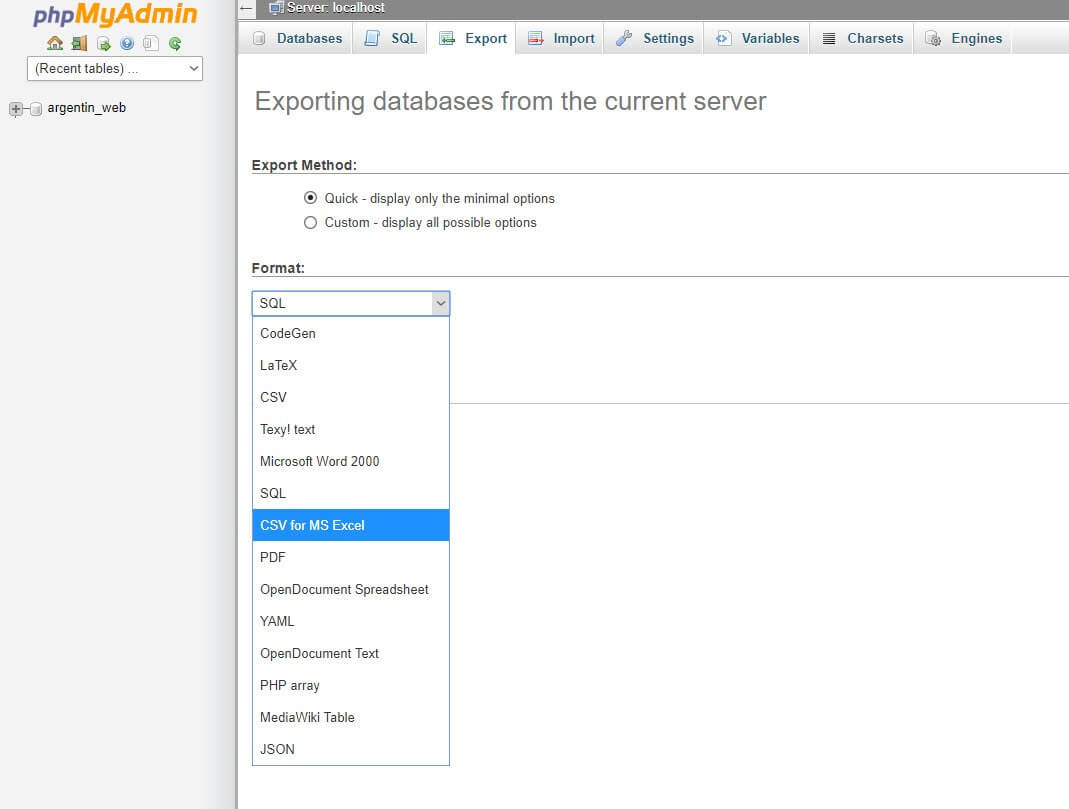Click the Log out door icon

79,44
